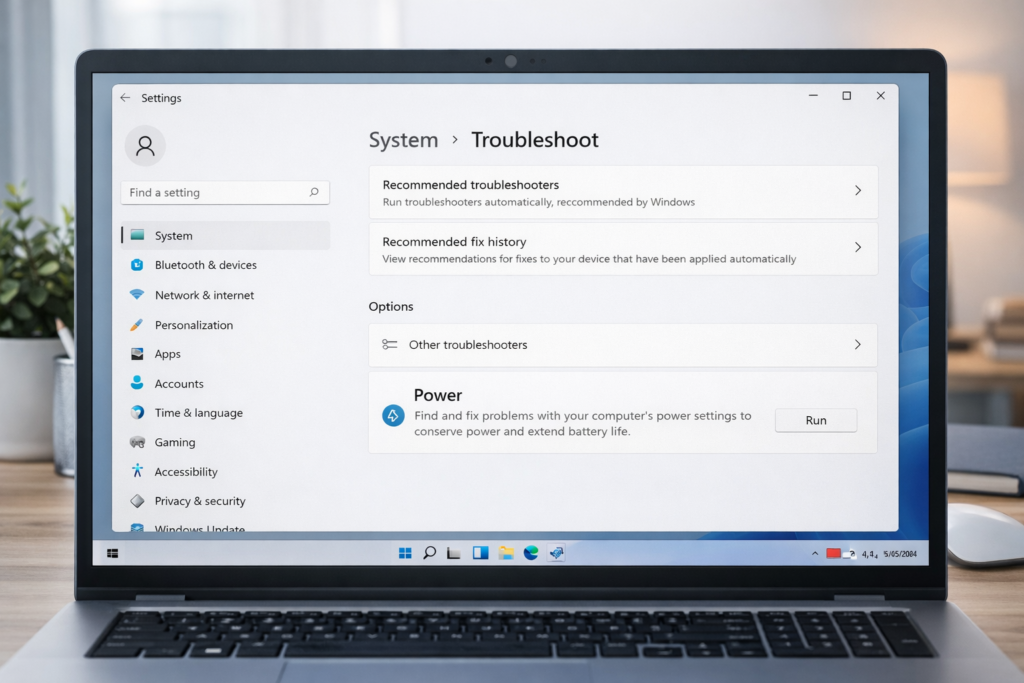Expand Recommended troubleshooters
Screen dimensions: 1024x683
[x=623, y=192]
